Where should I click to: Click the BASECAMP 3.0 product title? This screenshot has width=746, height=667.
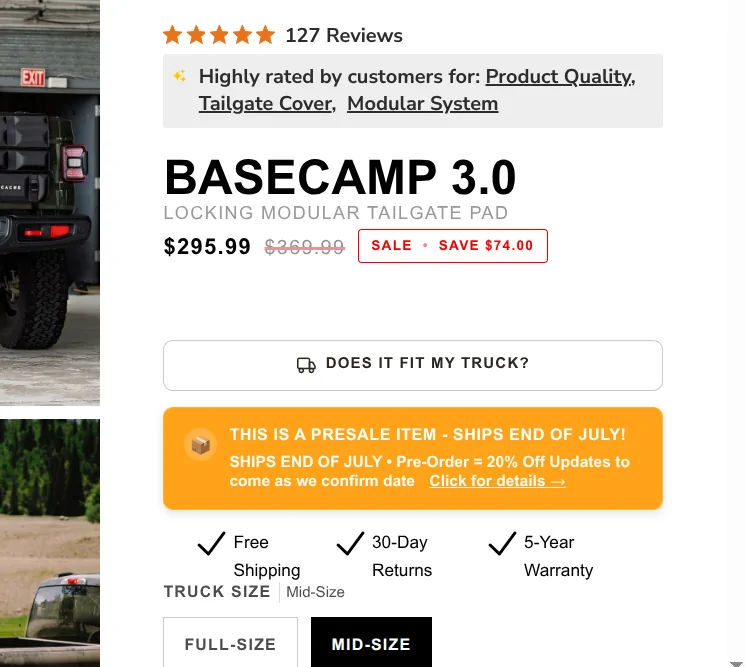[340, 177]
